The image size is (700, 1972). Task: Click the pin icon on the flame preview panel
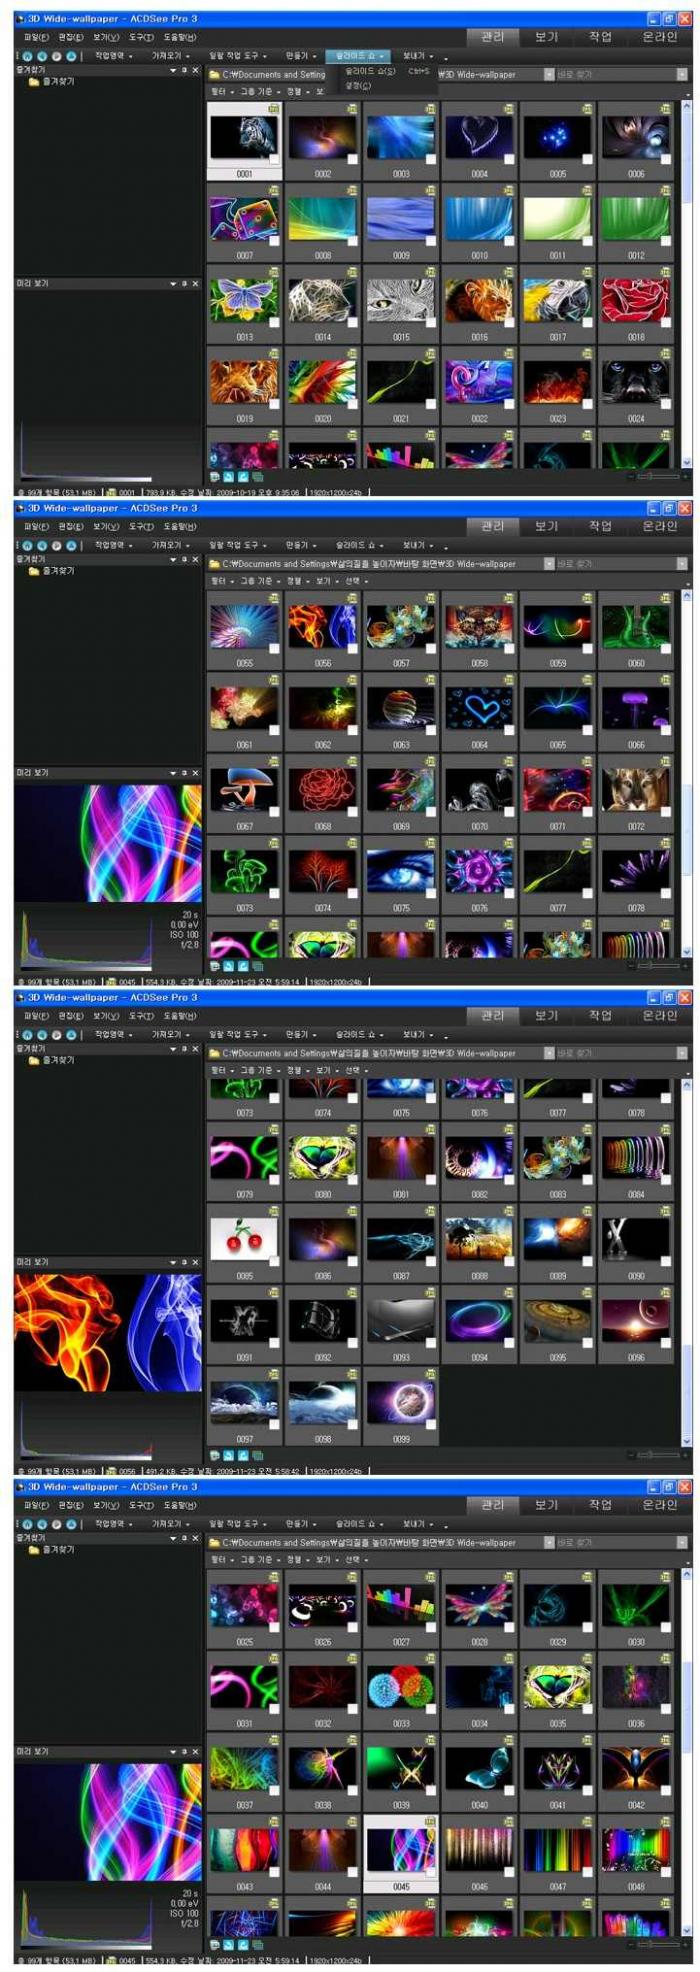coord(184,1263)
